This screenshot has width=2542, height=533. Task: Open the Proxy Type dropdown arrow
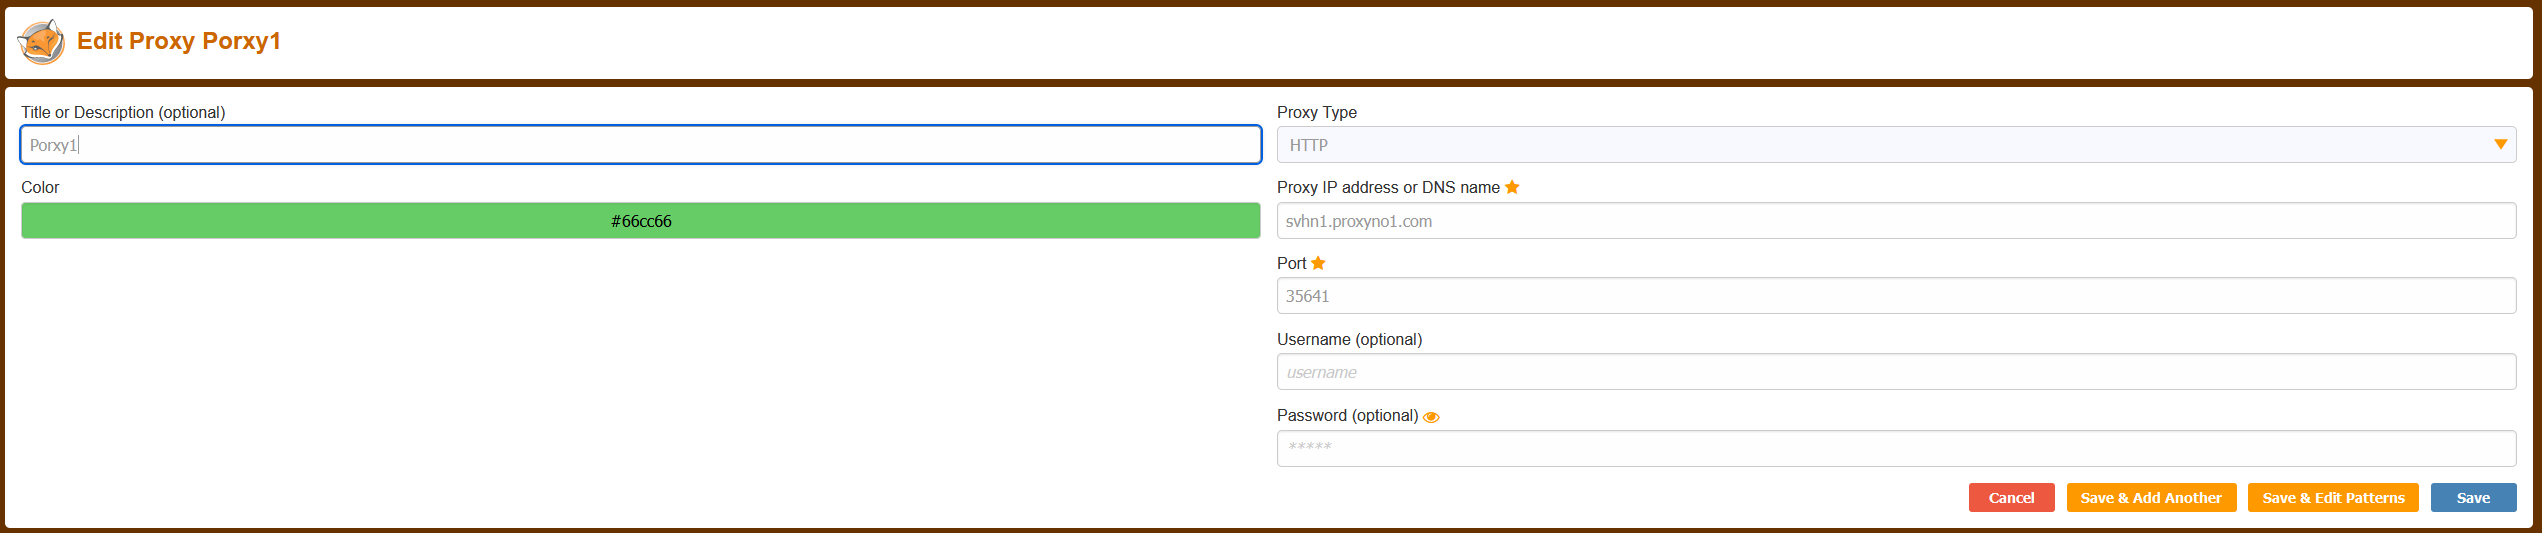(2500, 145)
